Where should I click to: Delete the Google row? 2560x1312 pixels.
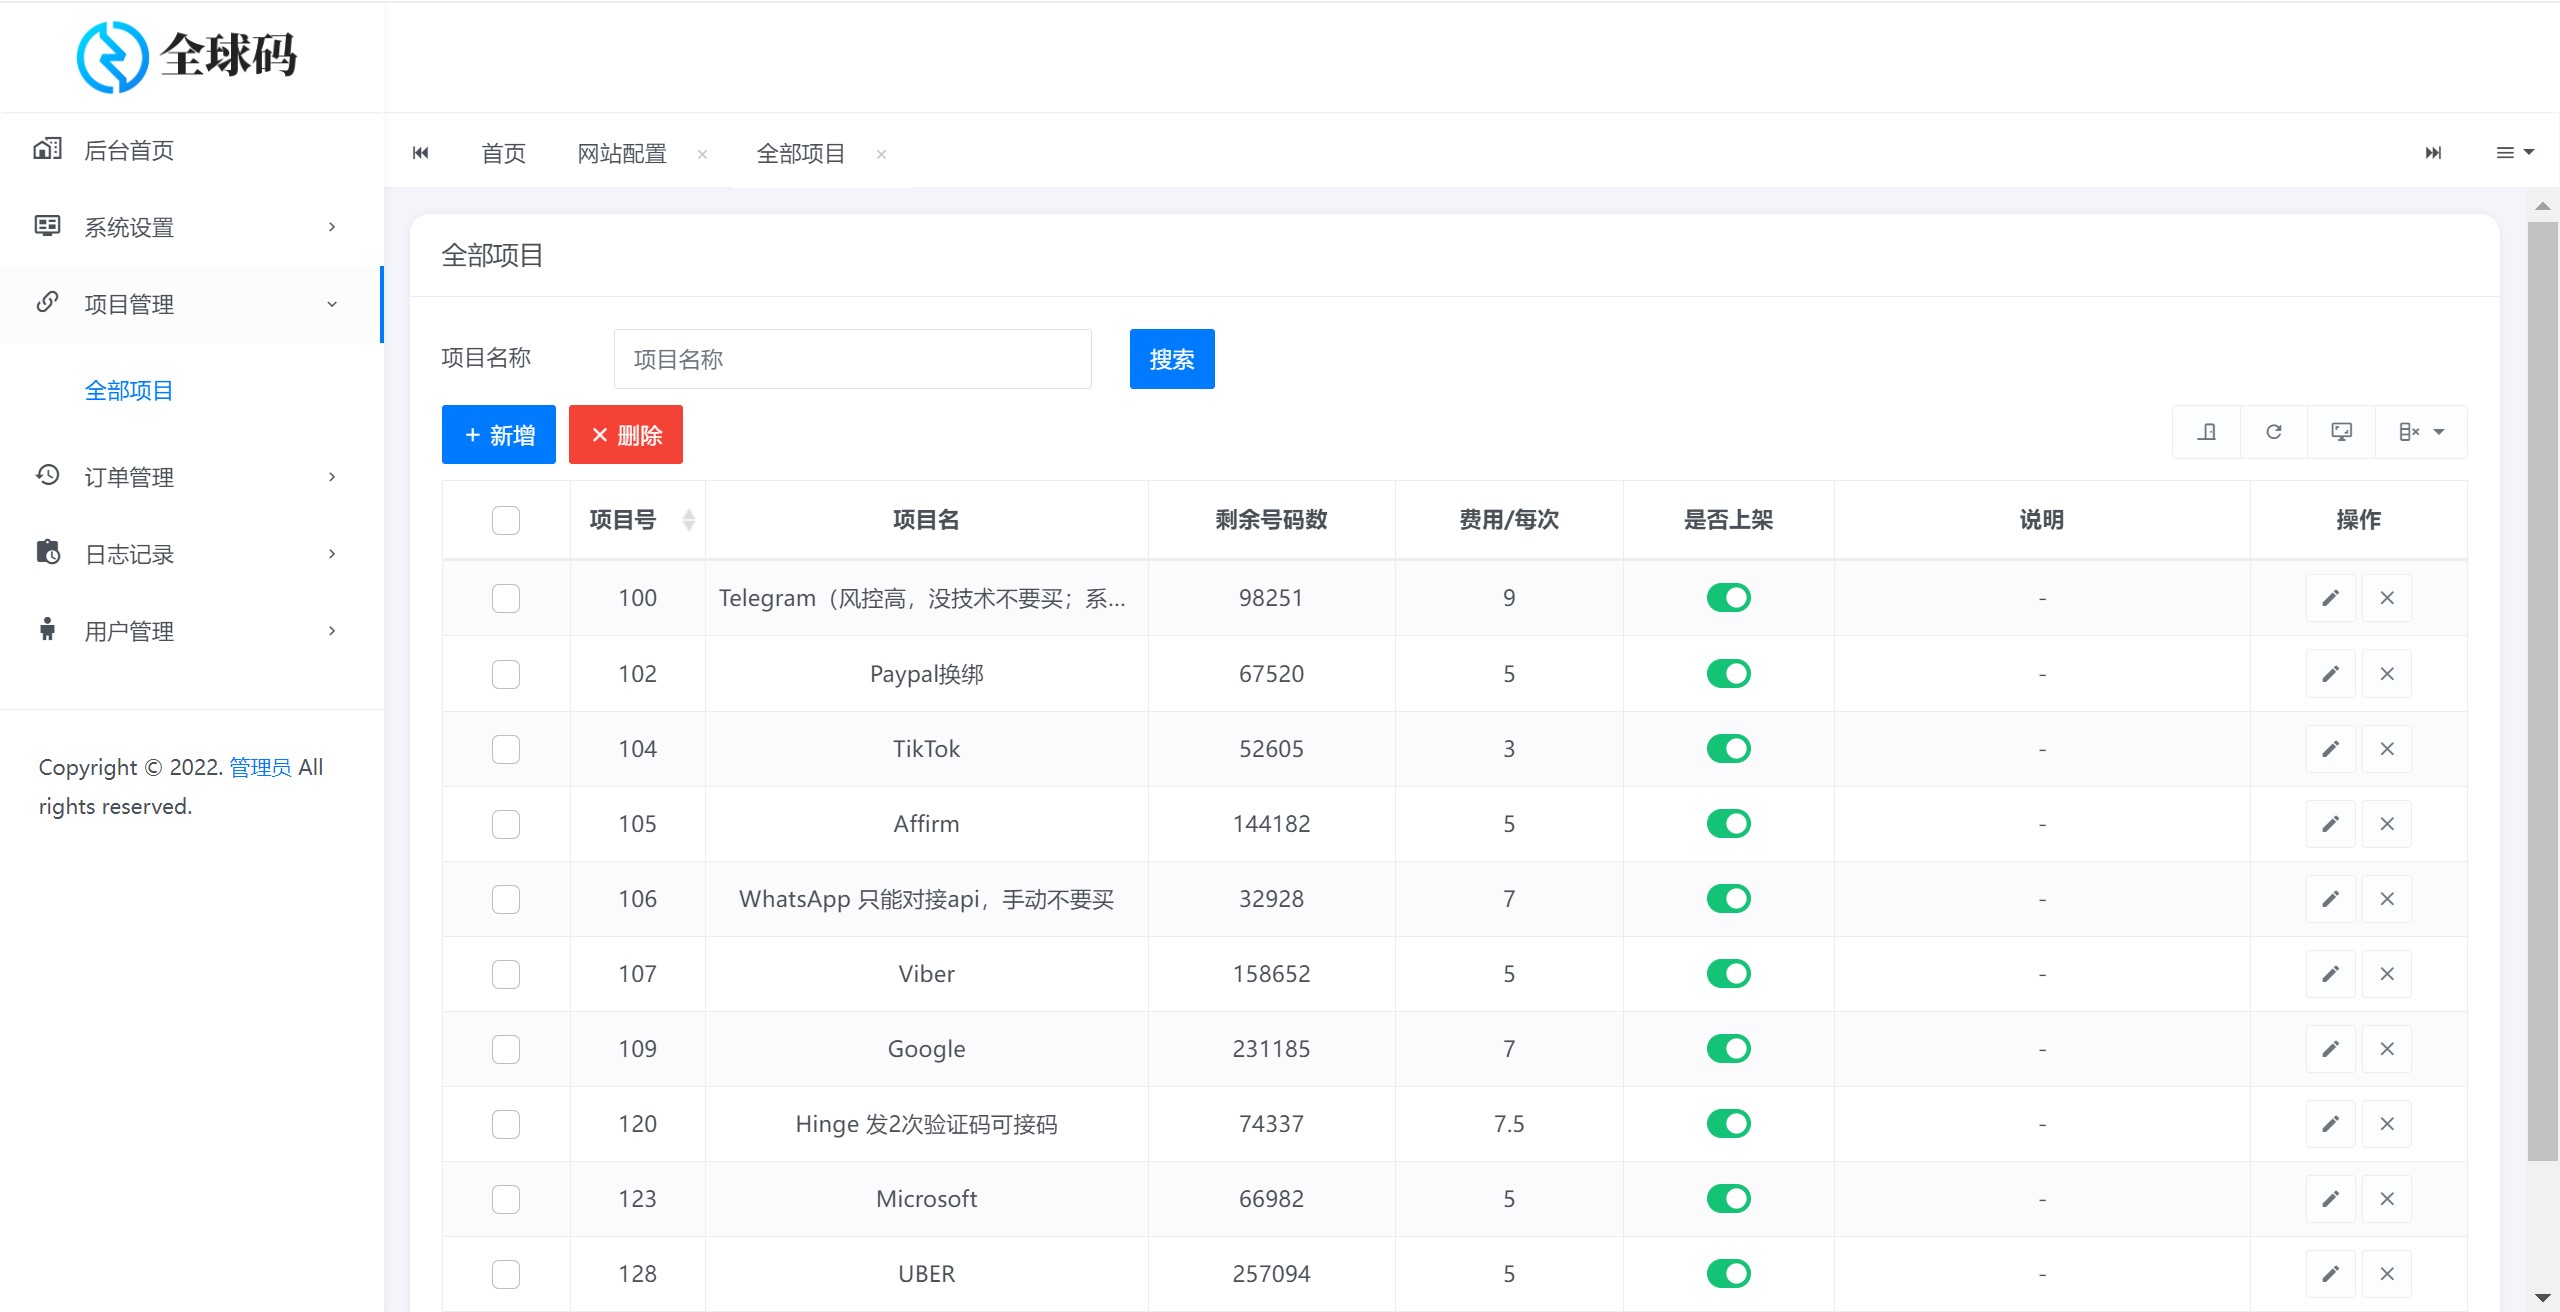pos(2387,1049)
